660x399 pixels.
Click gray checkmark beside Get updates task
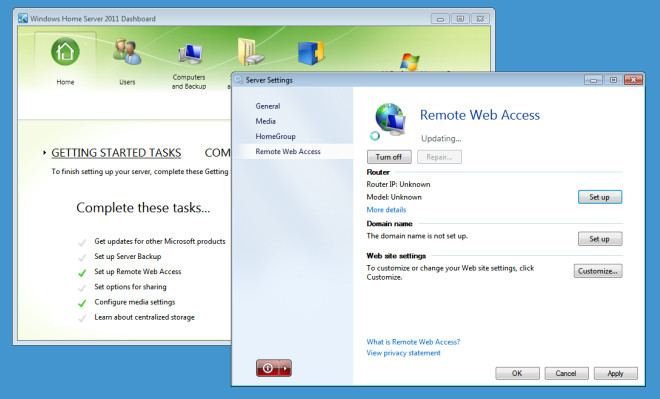tap(82, 242)
